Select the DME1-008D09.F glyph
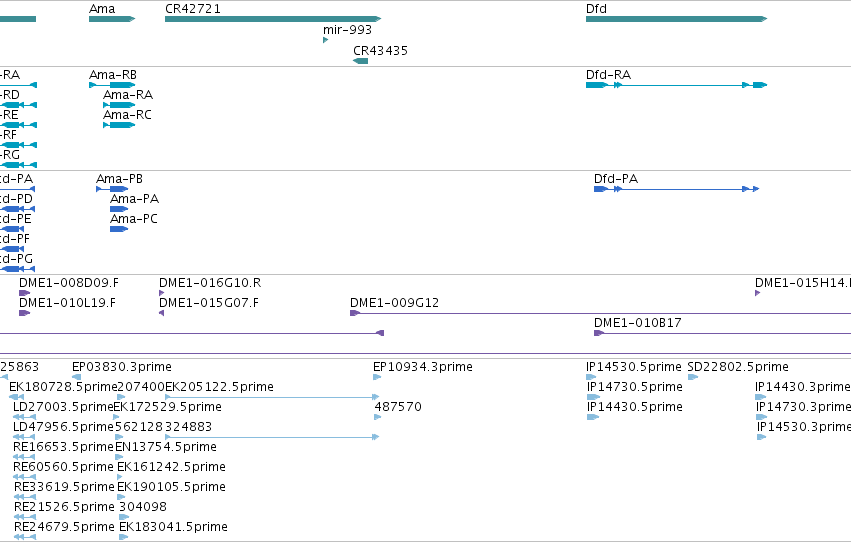The height and width of the screenshot is (542, 851). (x=24, y=293)
